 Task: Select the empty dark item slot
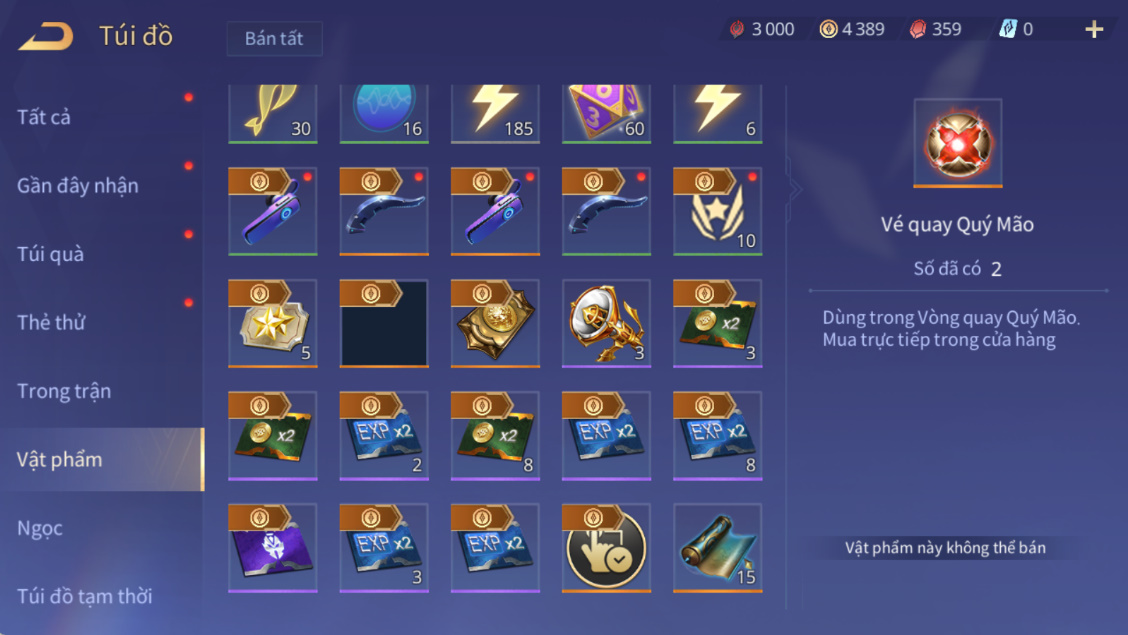coord(384,324)
